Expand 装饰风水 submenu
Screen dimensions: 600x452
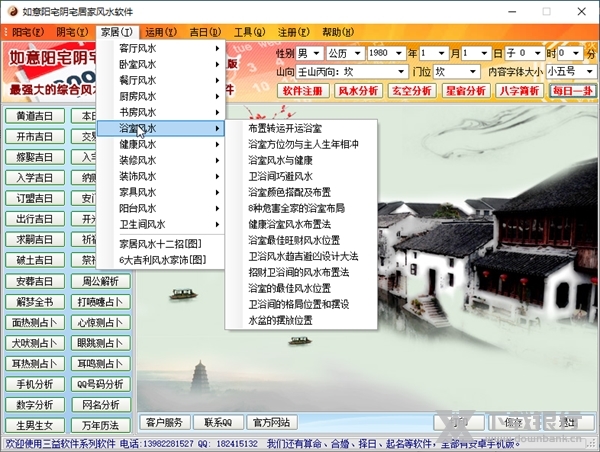[161, 176]
